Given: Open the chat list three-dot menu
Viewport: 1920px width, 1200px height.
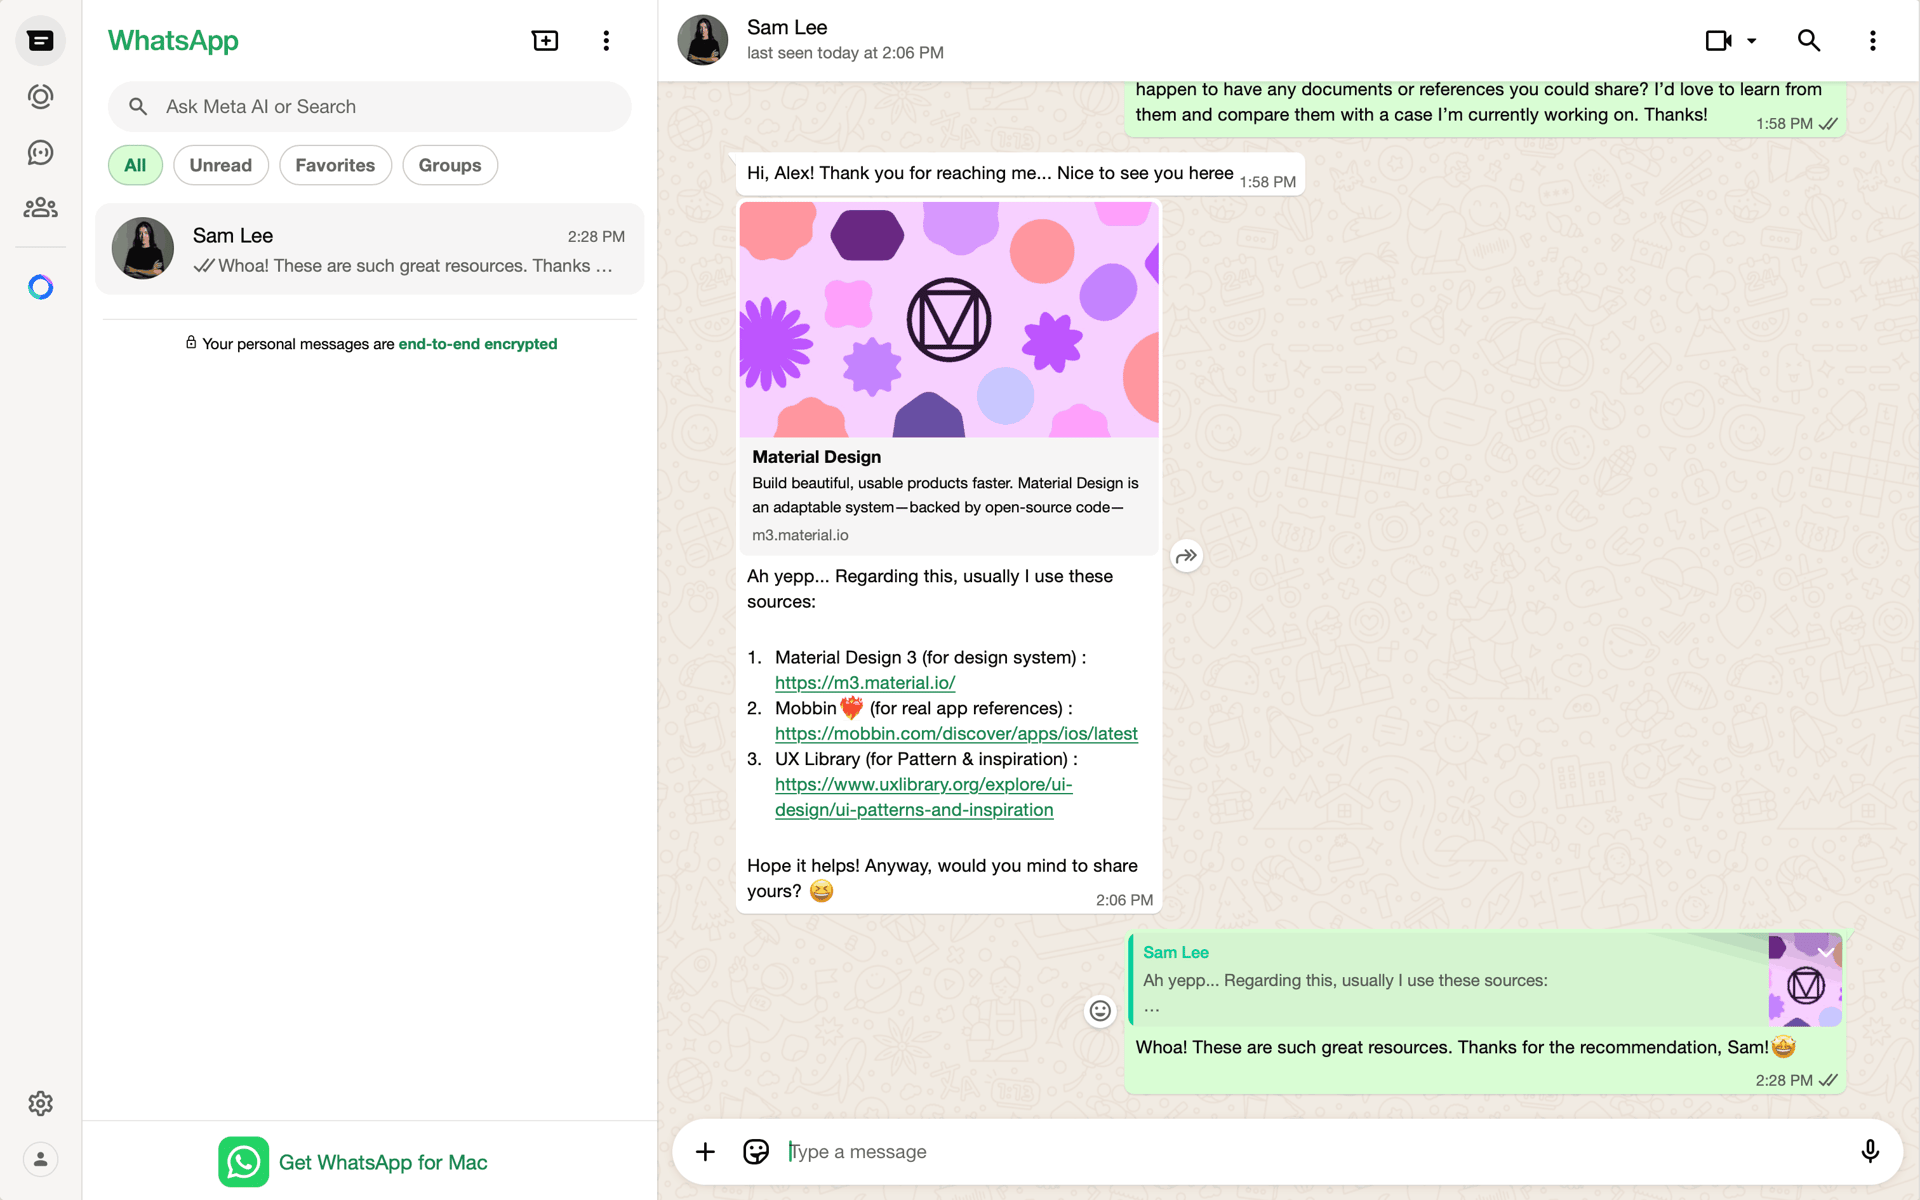Looking at the screenshot, I should (606, 41).
